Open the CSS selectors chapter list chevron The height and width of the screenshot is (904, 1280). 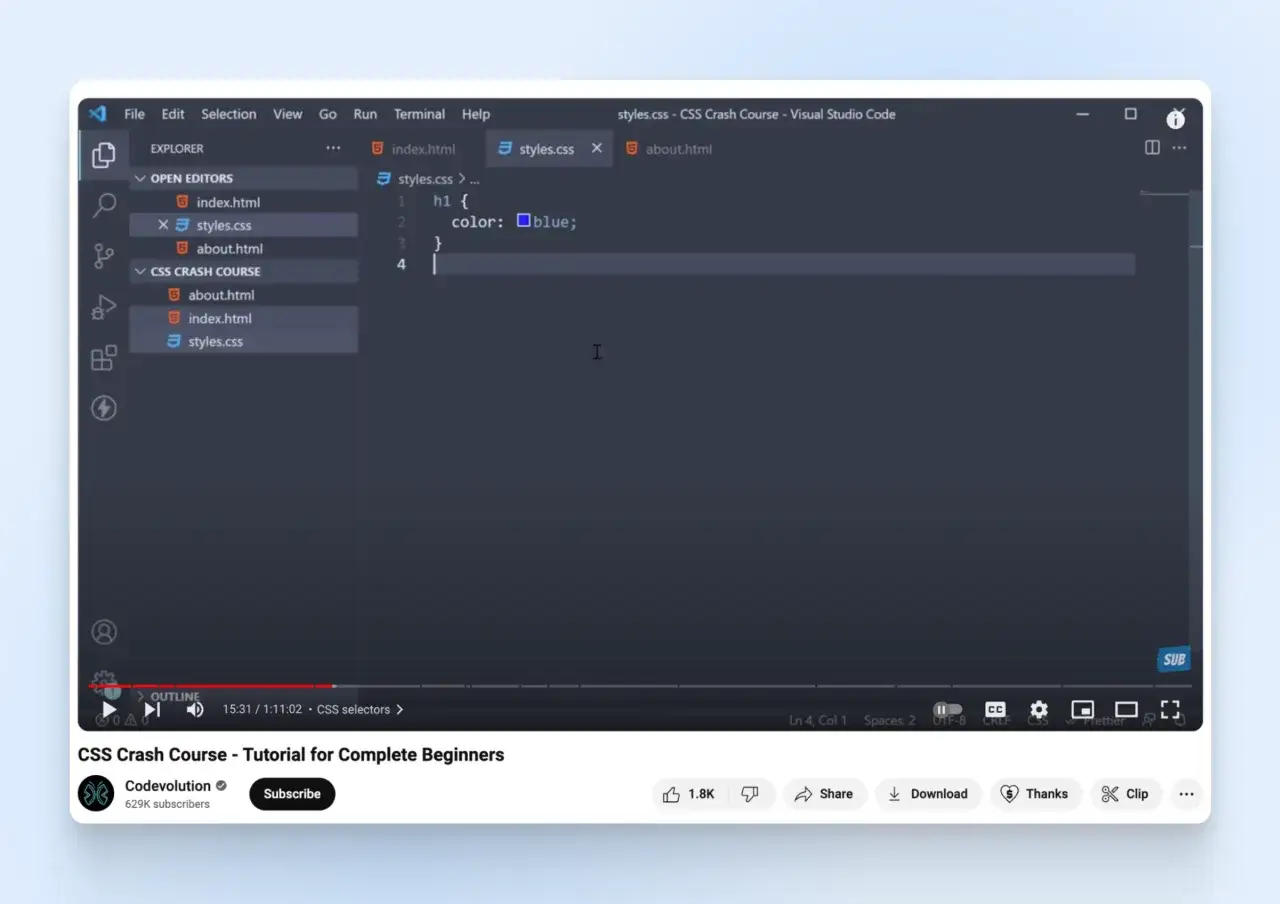coord(398,709)
